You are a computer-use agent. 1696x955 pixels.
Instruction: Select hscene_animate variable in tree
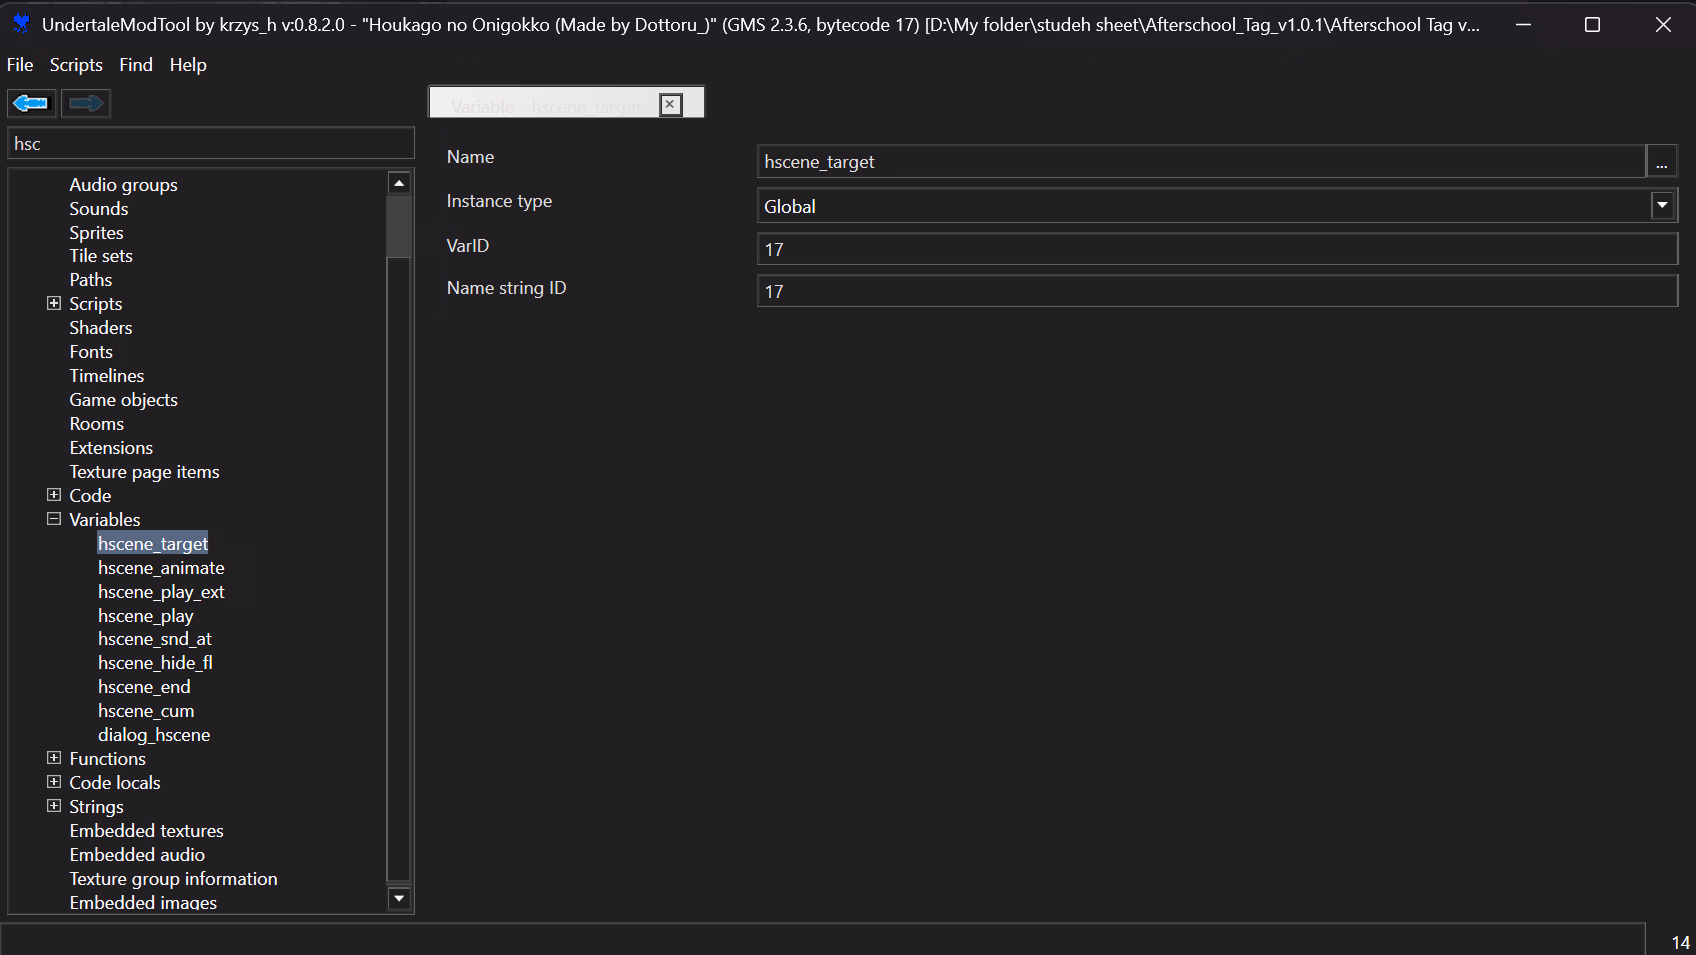tap(161, 568)
